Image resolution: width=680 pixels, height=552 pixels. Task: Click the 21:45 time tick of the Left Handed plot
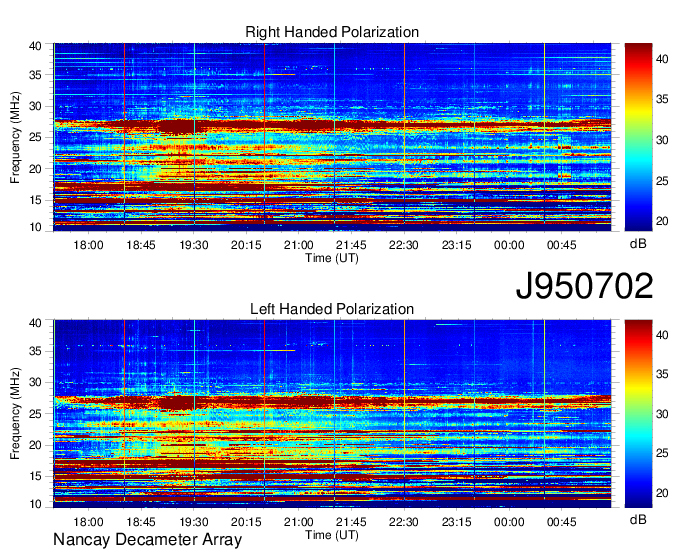point(351,522)
